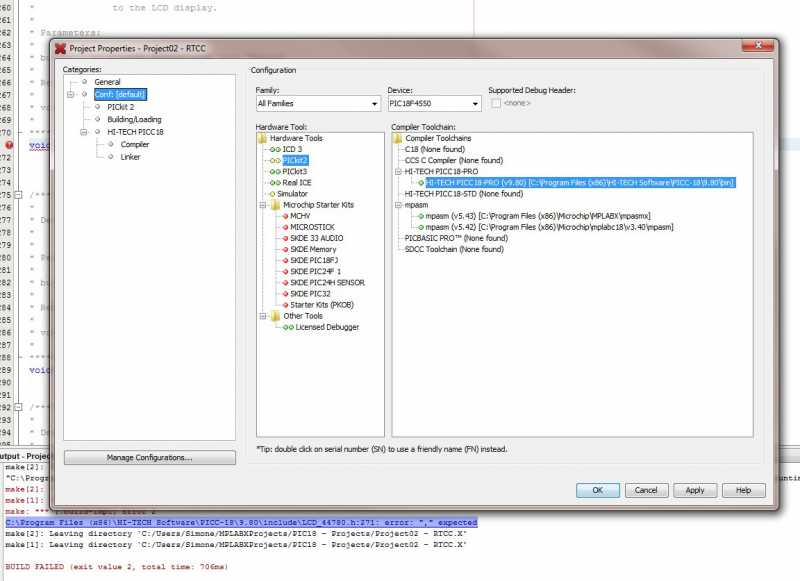Select ICD 3 hardware tool

click(x=292, y=149)
